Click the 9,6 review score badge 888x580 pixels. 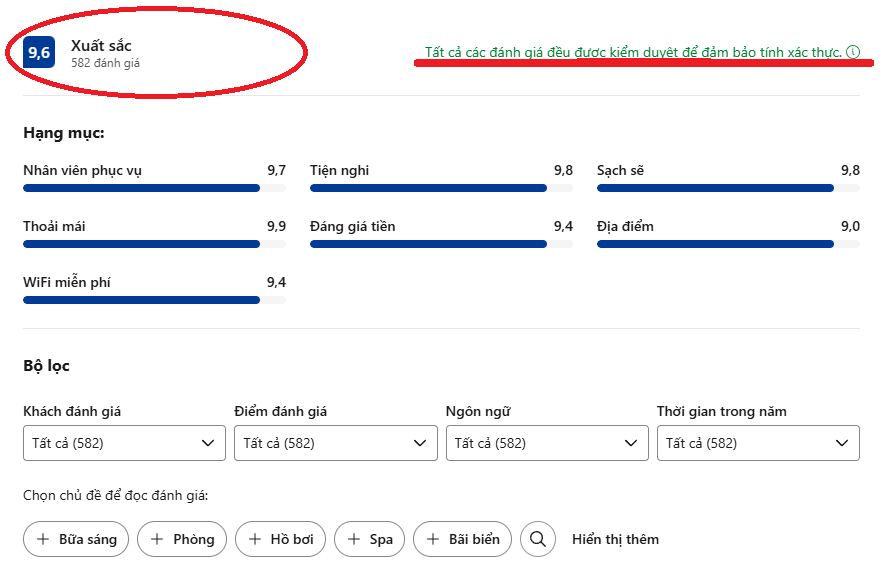coord(39,53)
